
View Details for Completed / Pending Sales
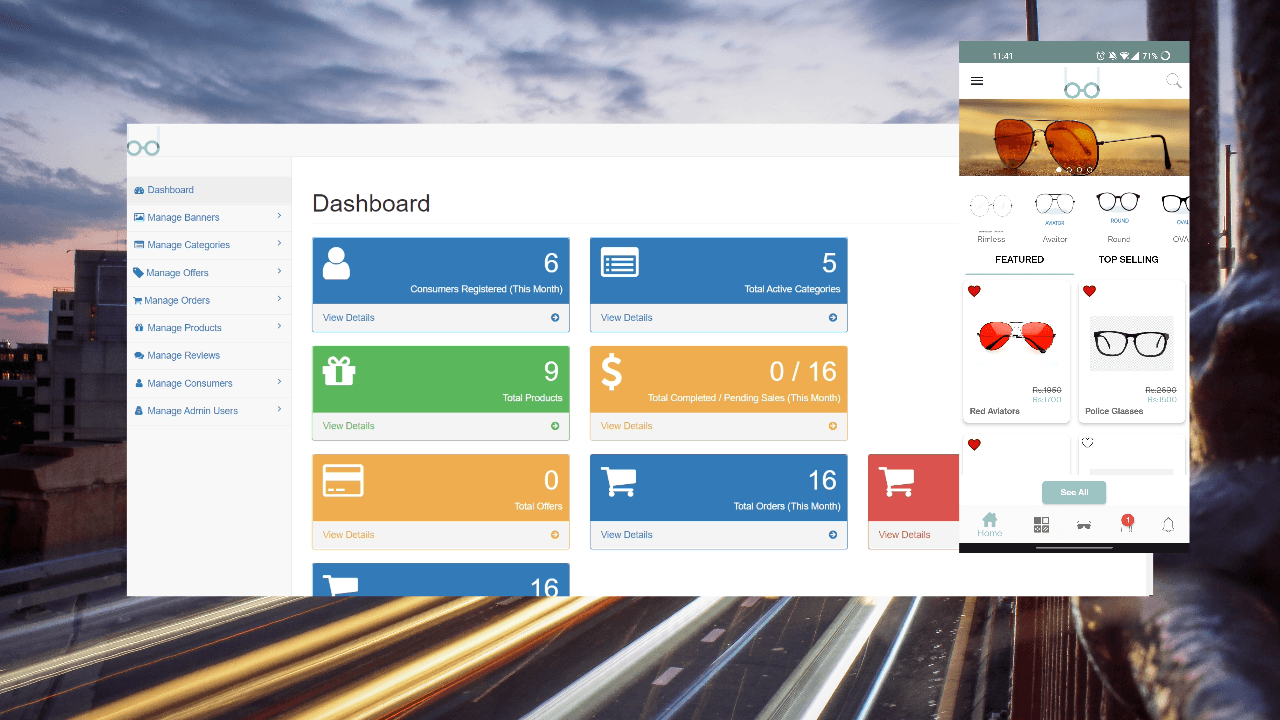[627, 426]
